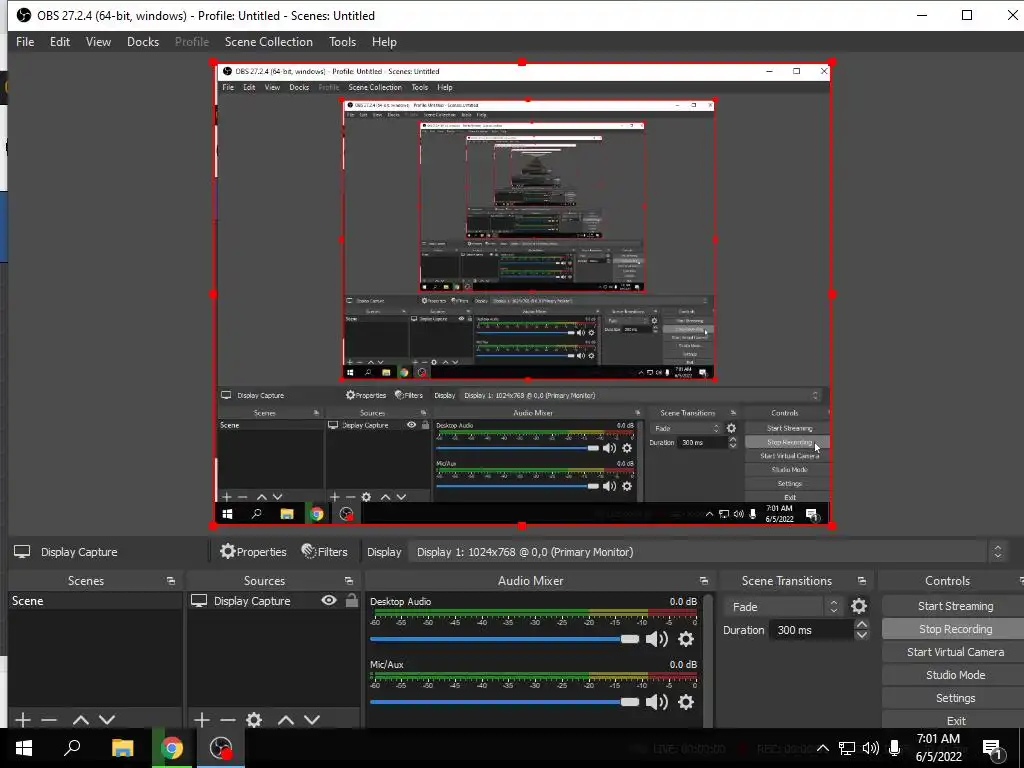Open OBS Settings button

tap(955, 698)
